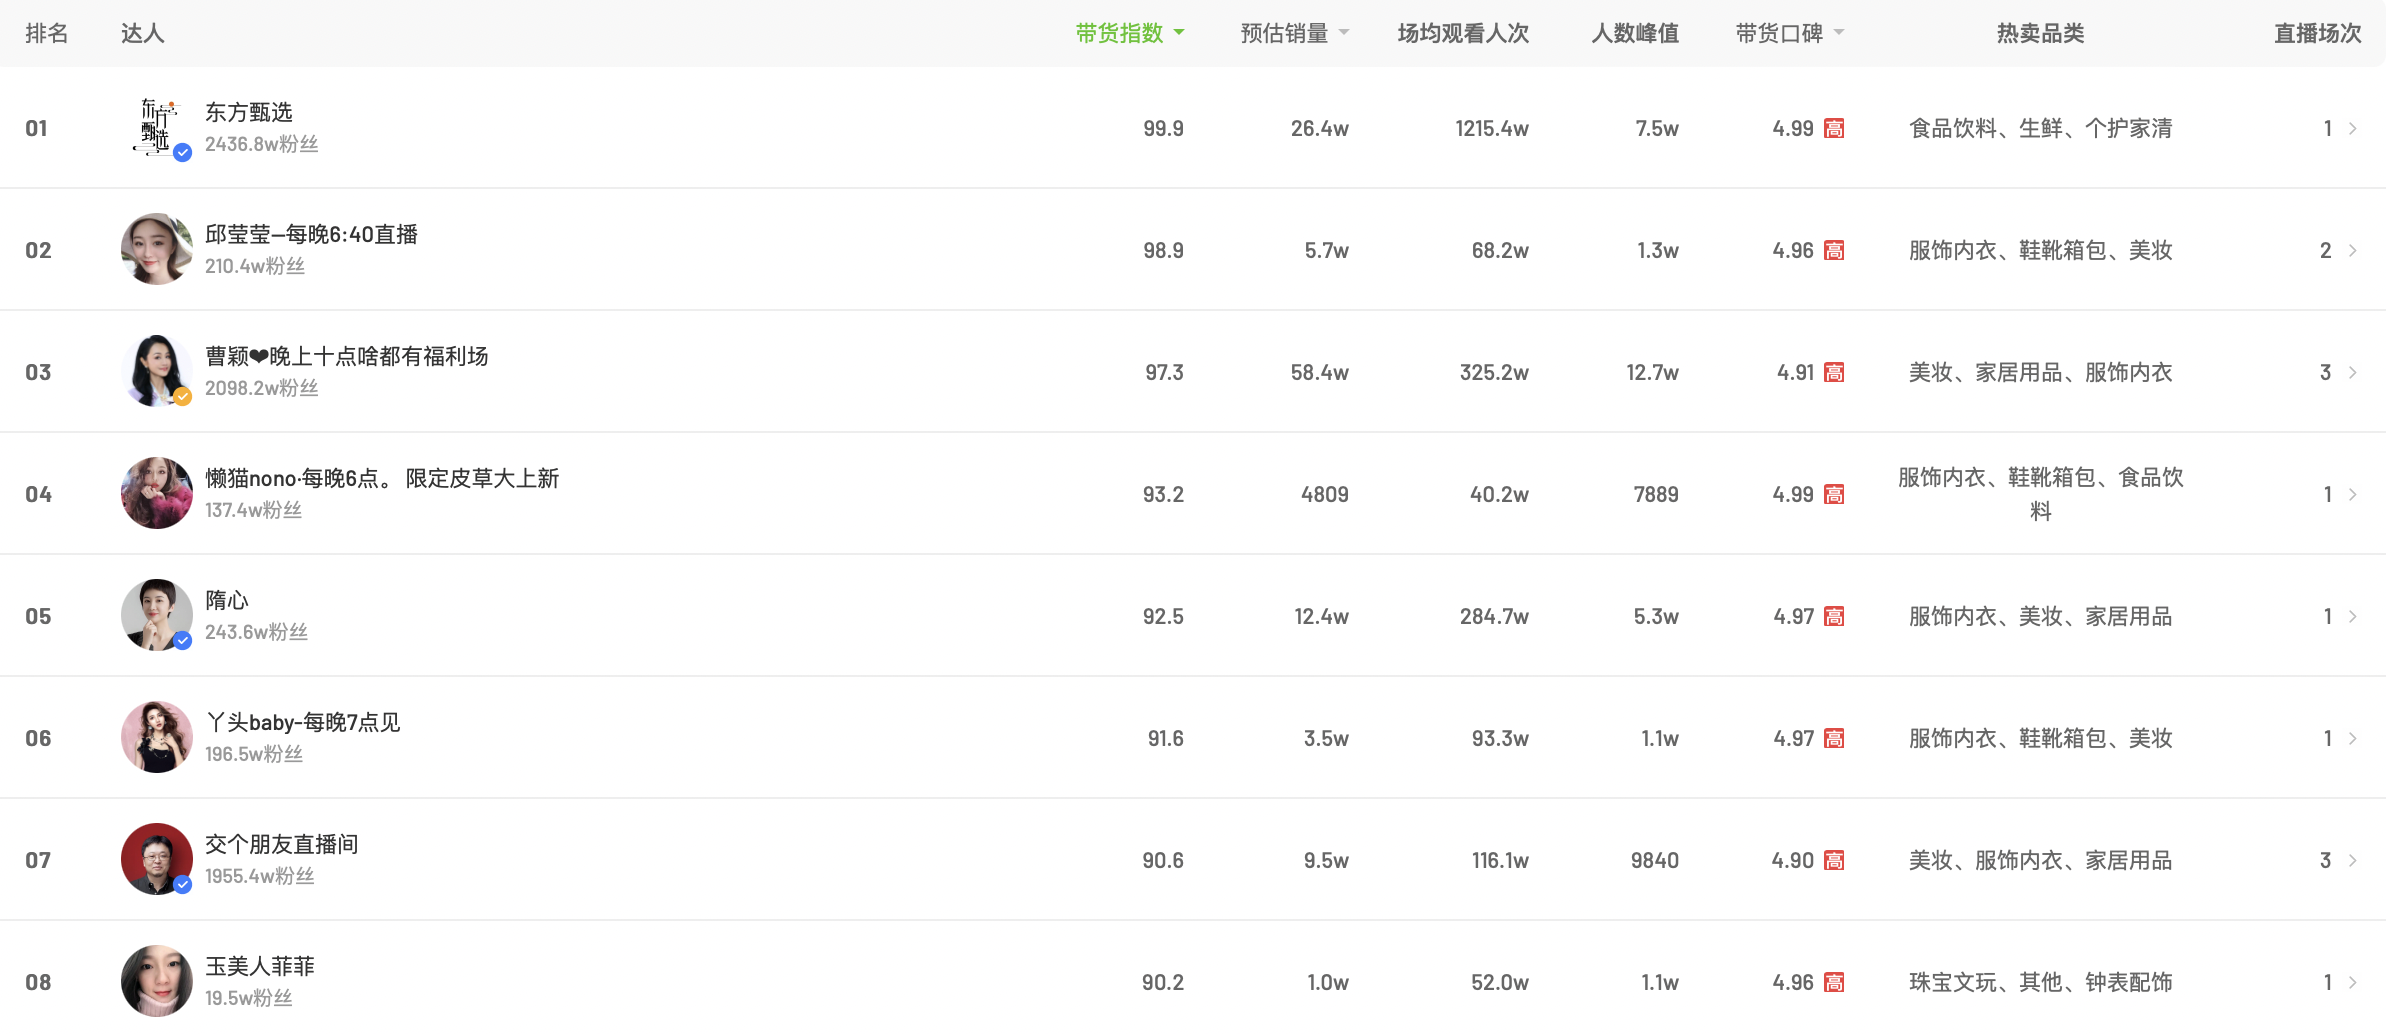Click 玉美人菲菲's avatar image
Image resolution: width=2386 pixels, height=1034 pixels.
[x=156, y=982]
